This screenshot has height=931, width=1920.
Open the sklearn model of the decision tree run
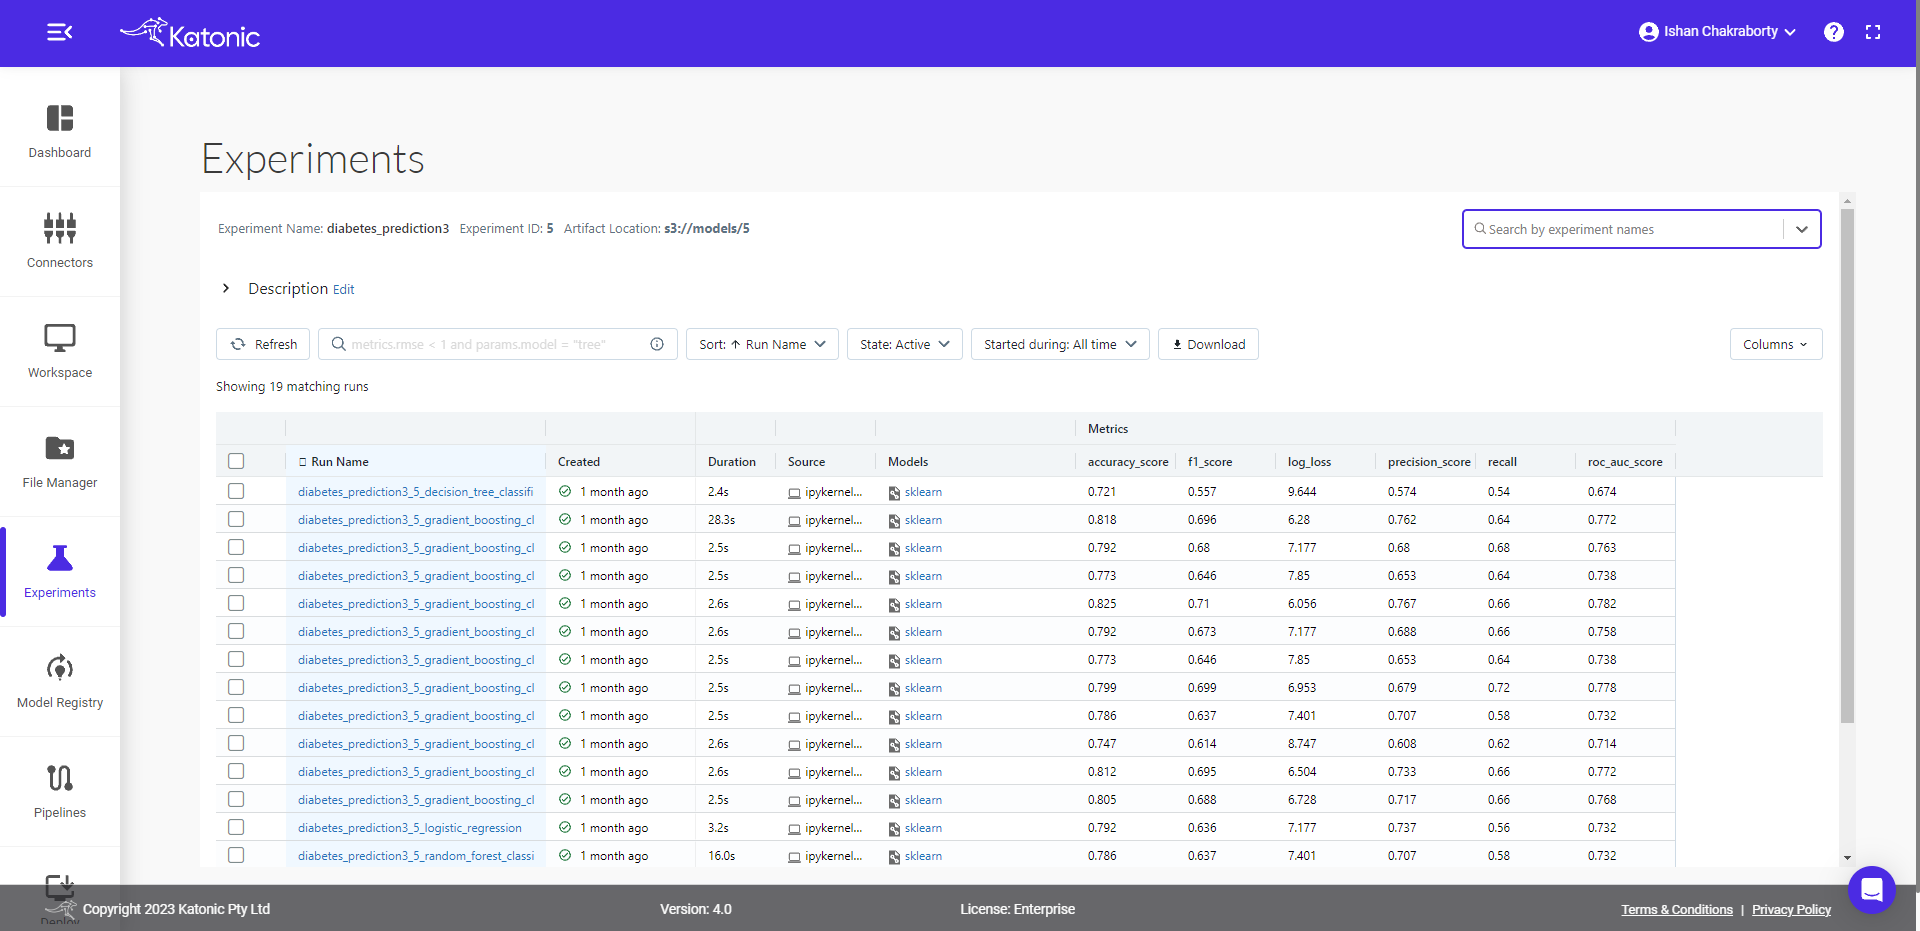[x=923, y=492]
